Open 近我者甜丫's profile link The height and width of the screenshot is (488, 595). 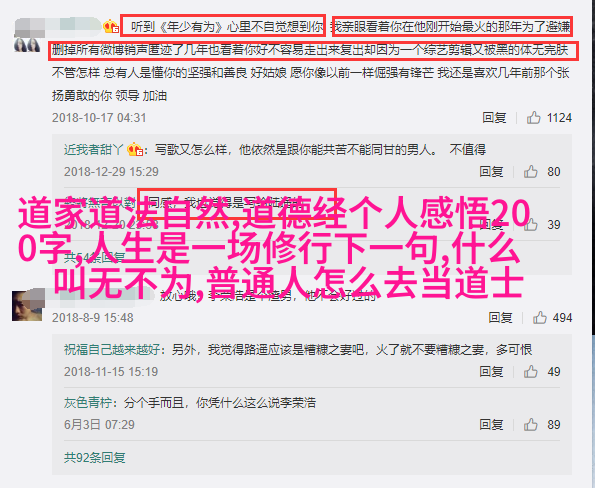pyautogui.click(x=93, y=150)
